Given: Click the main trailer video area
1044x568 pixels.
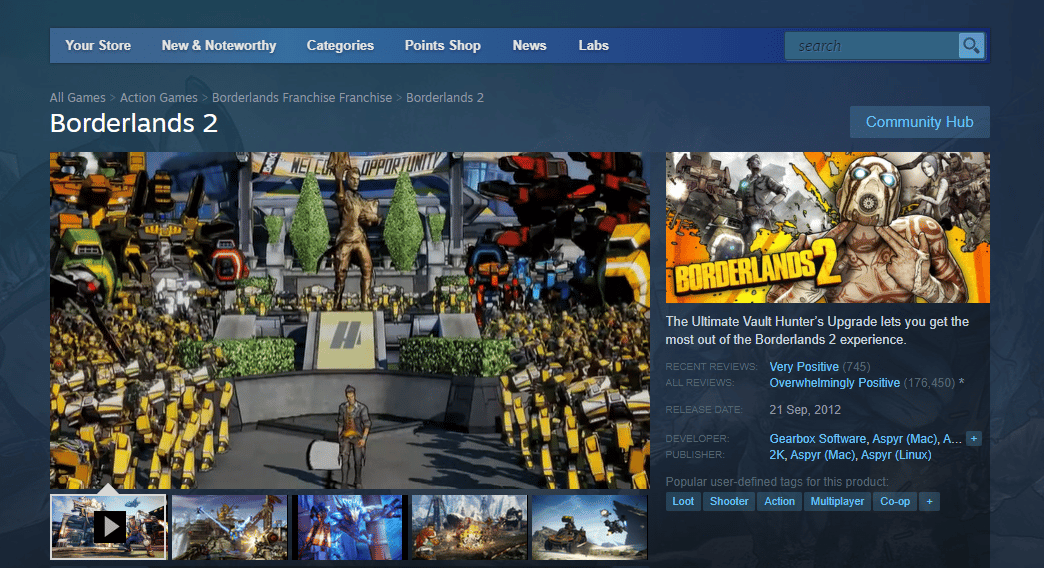Looking at the screenshot, I should click(350, 320).
